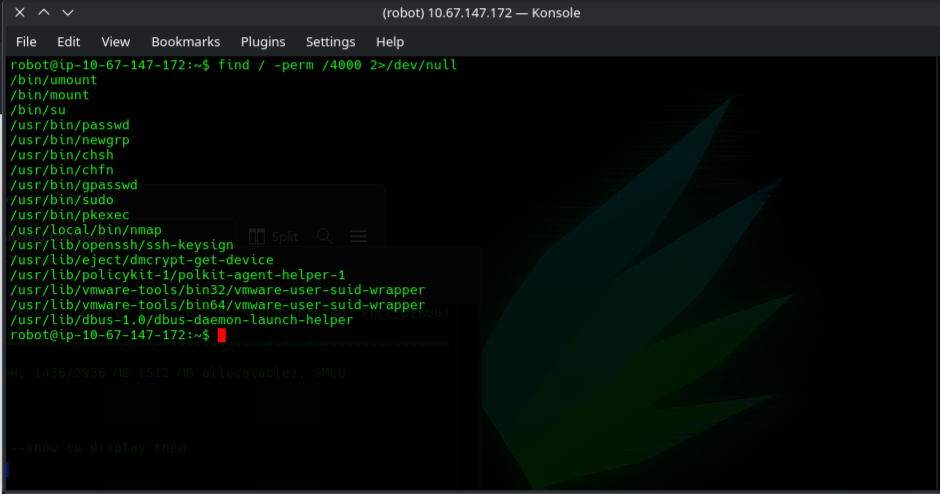Open the Plugins menu
Image resolution: width=940 pixels, height=494 pixels.
pos(263,42)
